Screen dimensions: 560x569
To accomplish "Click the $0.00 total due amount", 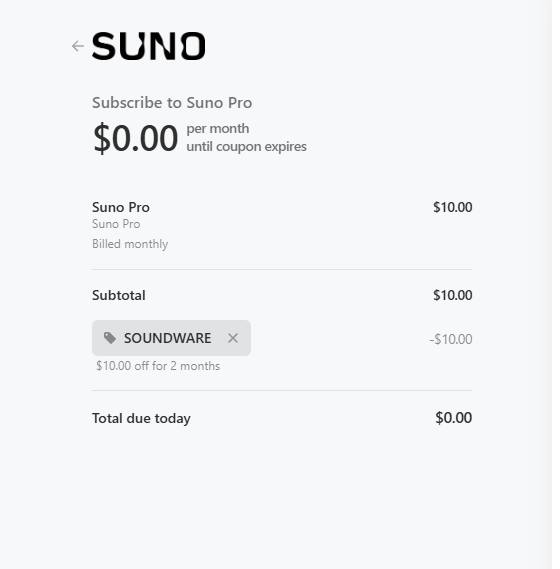I will (x=454, y=418).
